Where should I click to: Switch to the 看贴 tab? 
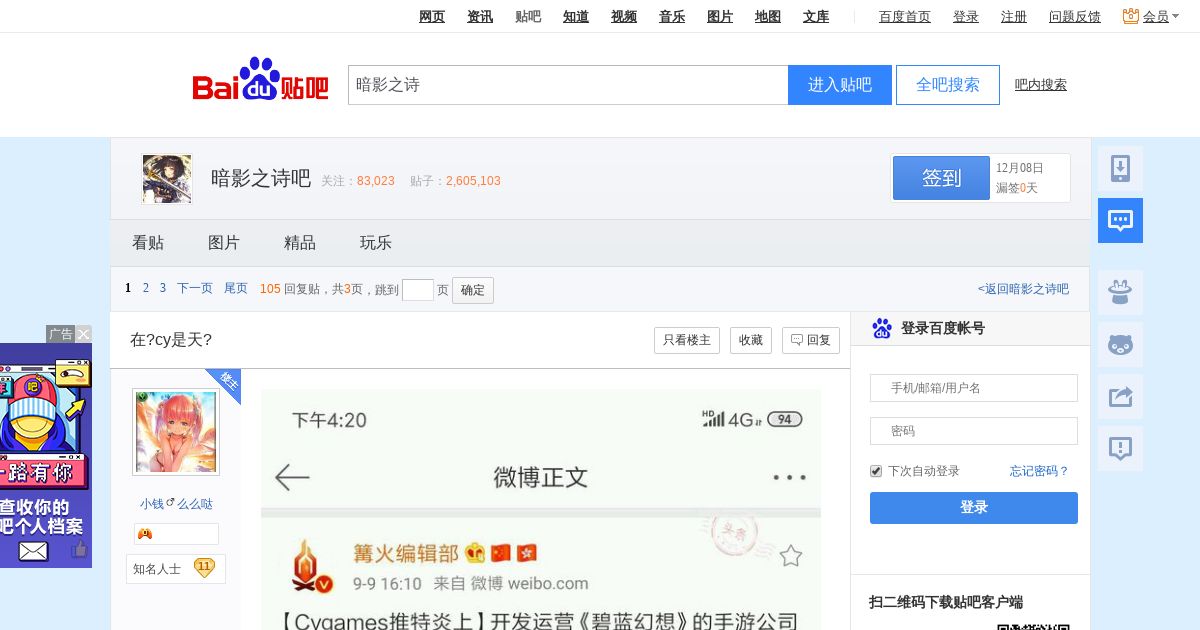click(148, 243)
